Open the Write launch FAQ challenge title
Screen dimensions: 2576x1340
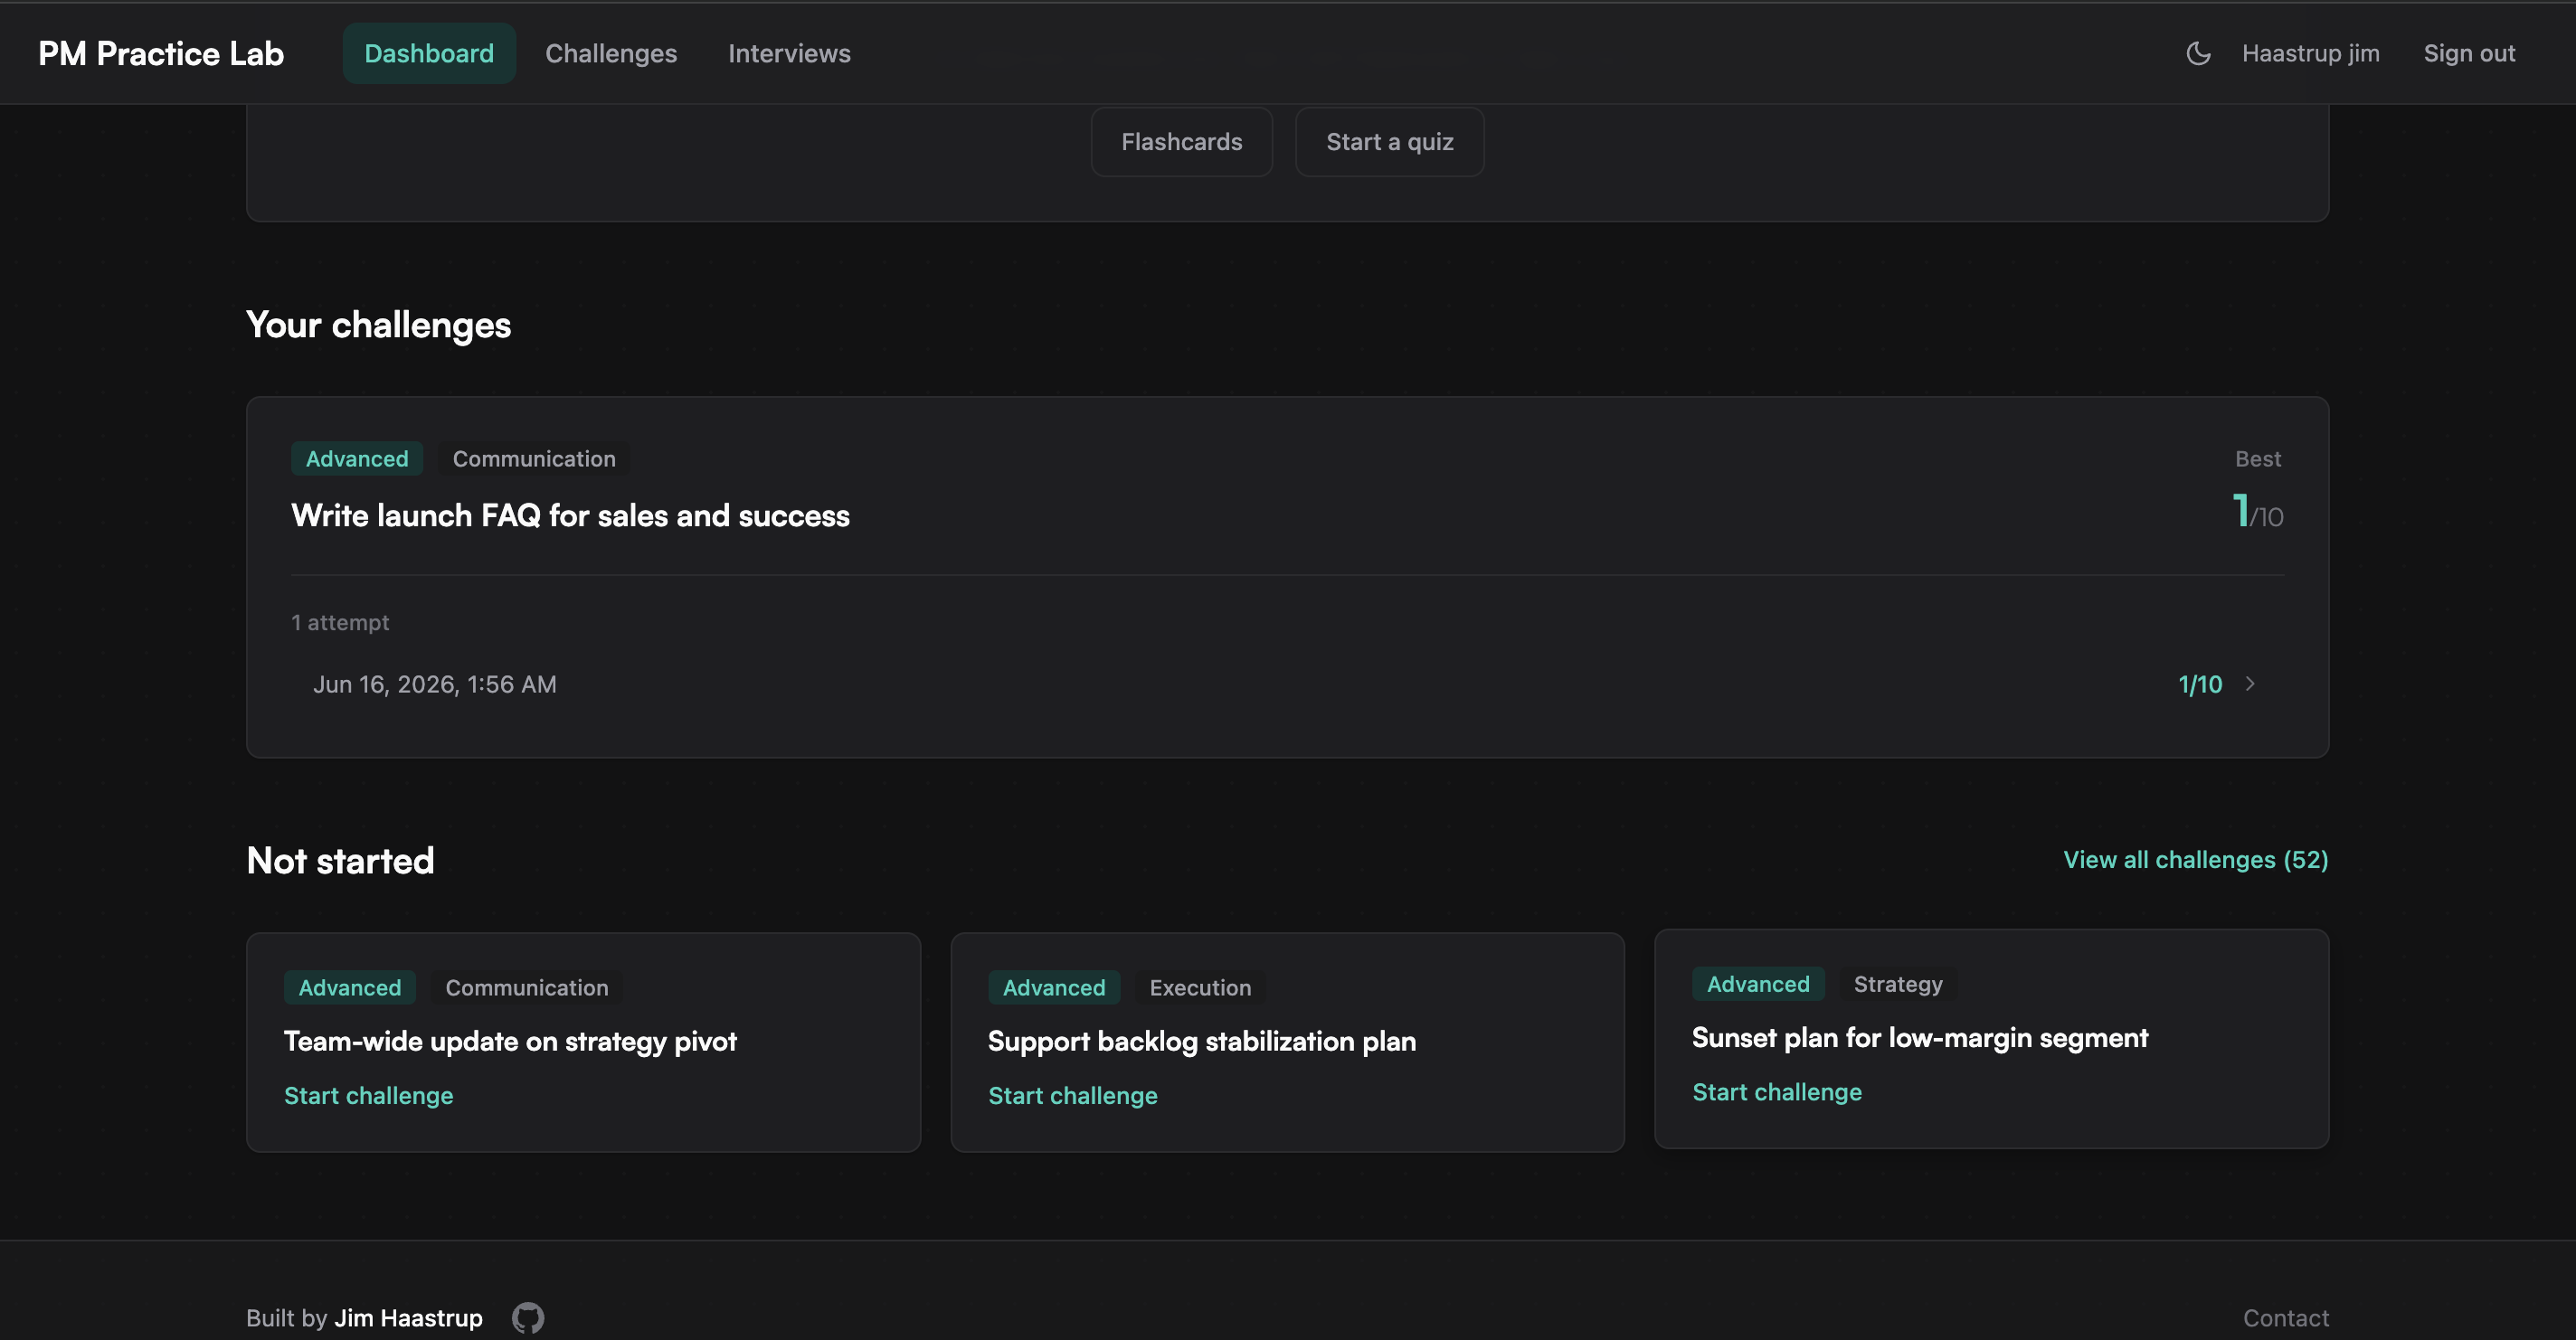click(x=570, y=515)
